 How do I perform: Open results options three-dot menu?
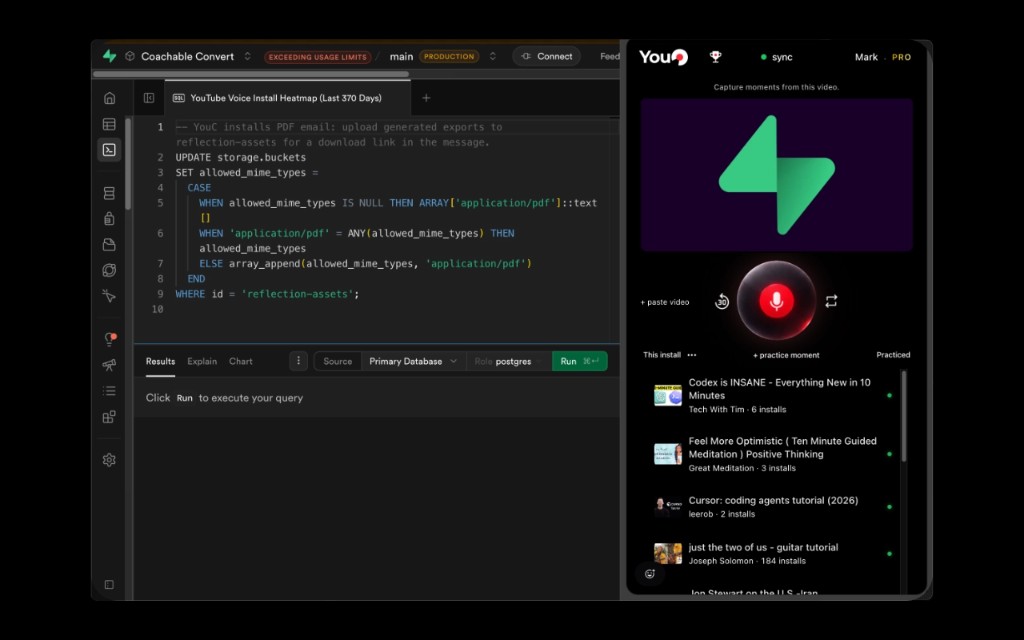(298, 360)
